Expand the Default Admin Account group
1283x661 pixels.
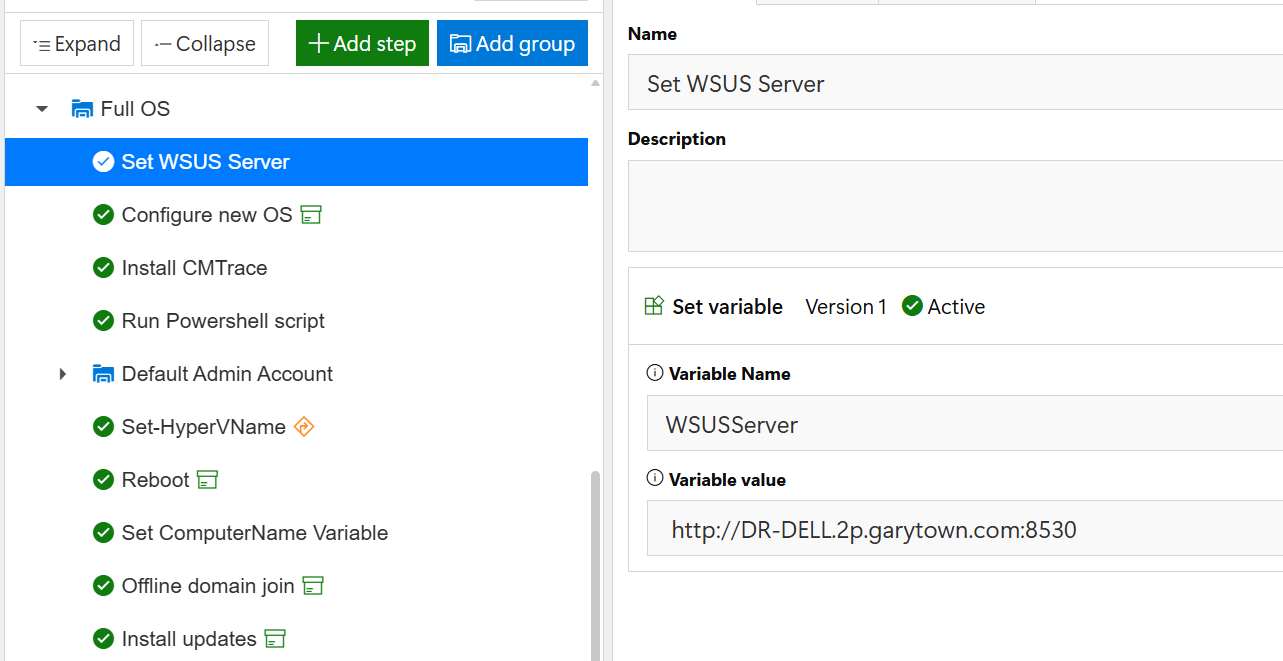point(62,374)
